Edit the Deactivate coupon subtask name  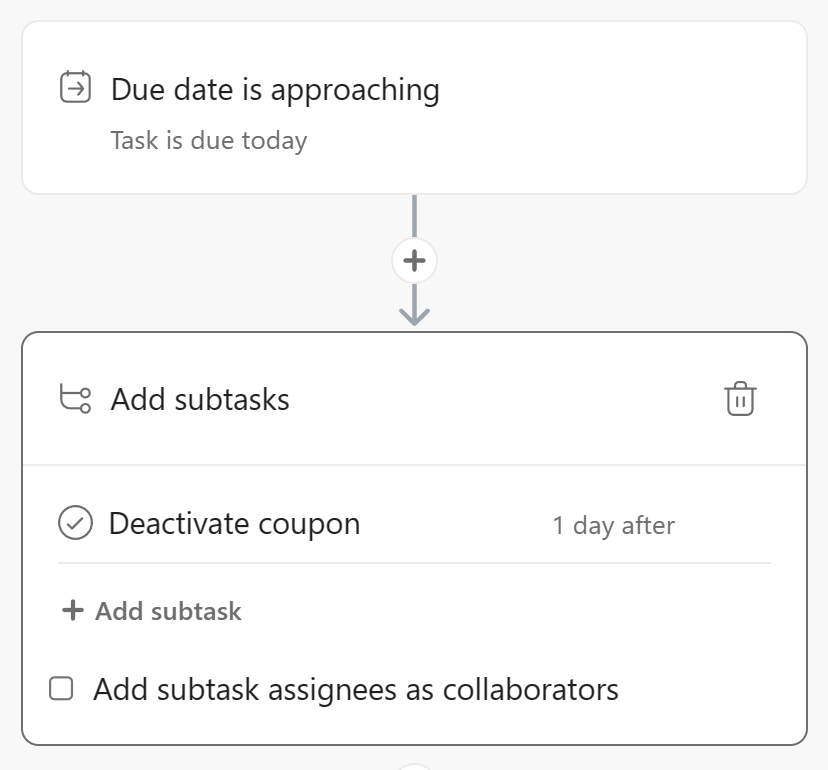[234, 524]
